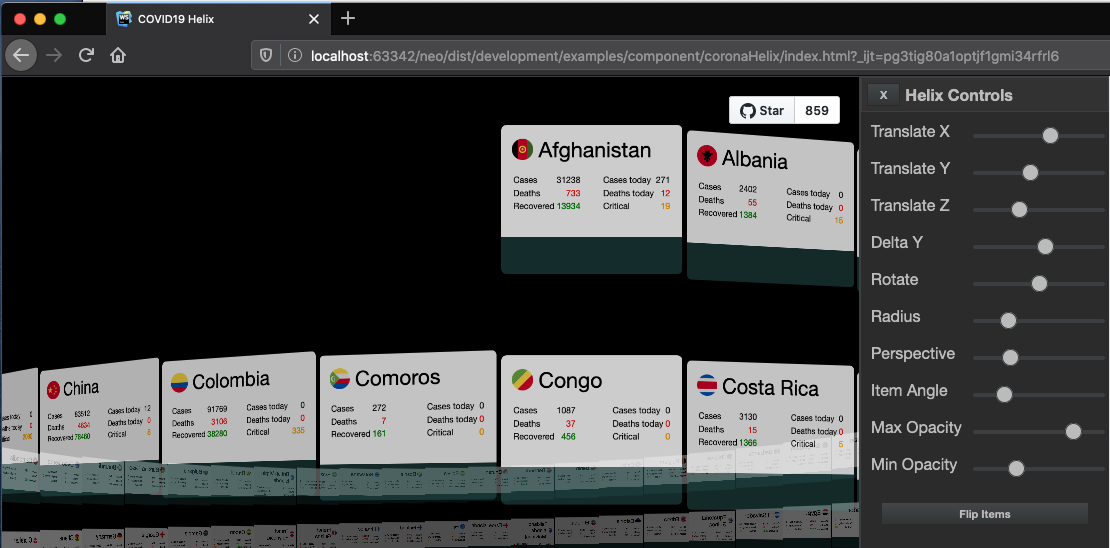Click the browser forward arrow

(54, 55)
